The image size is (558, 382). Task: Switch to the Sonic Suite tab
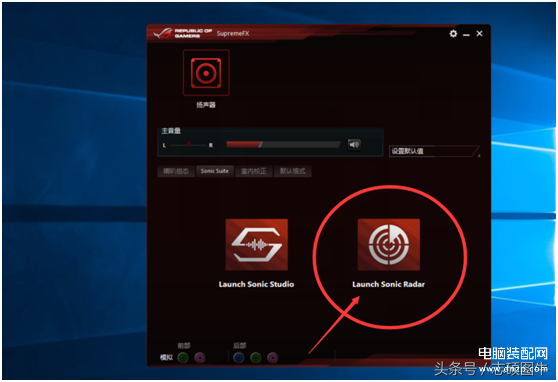tap(215, 171)
